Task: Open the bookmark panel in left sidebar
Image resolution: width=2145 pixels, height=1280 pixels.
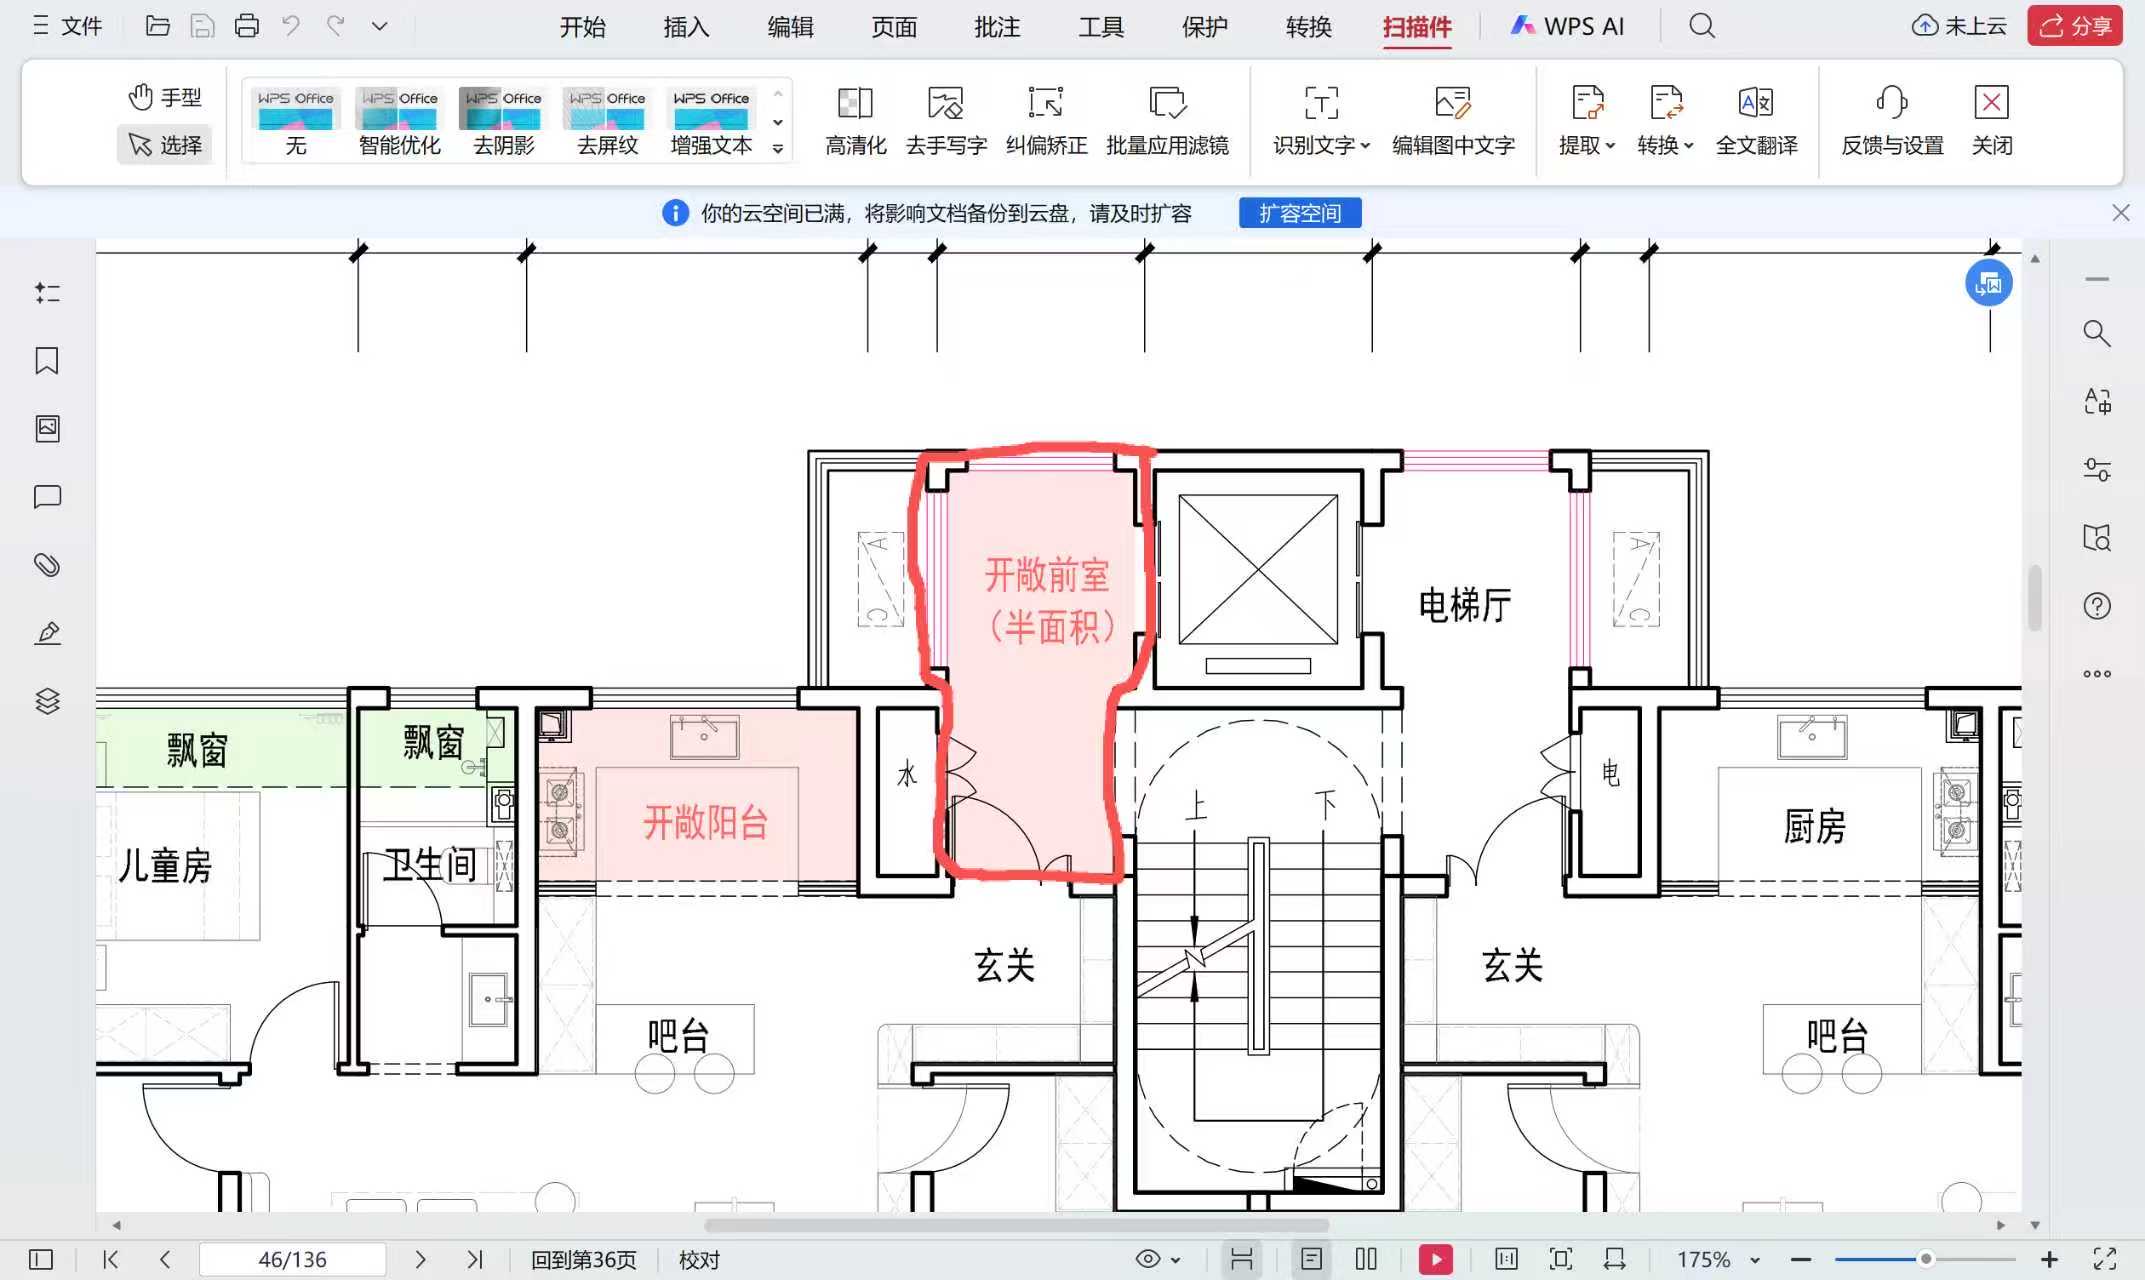Action: tap(47, 361)
